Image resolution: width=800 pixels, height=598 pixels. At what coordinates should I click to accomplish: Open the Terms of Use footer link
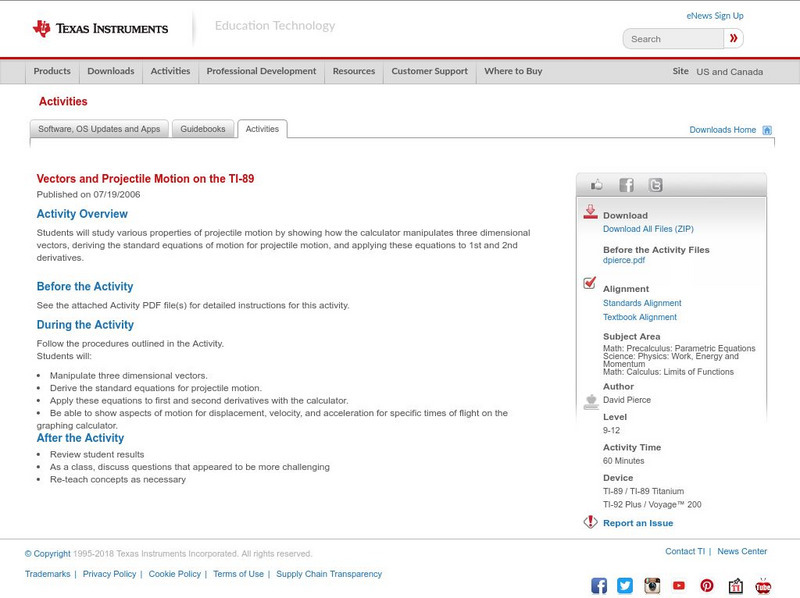(x=238, y=574)
